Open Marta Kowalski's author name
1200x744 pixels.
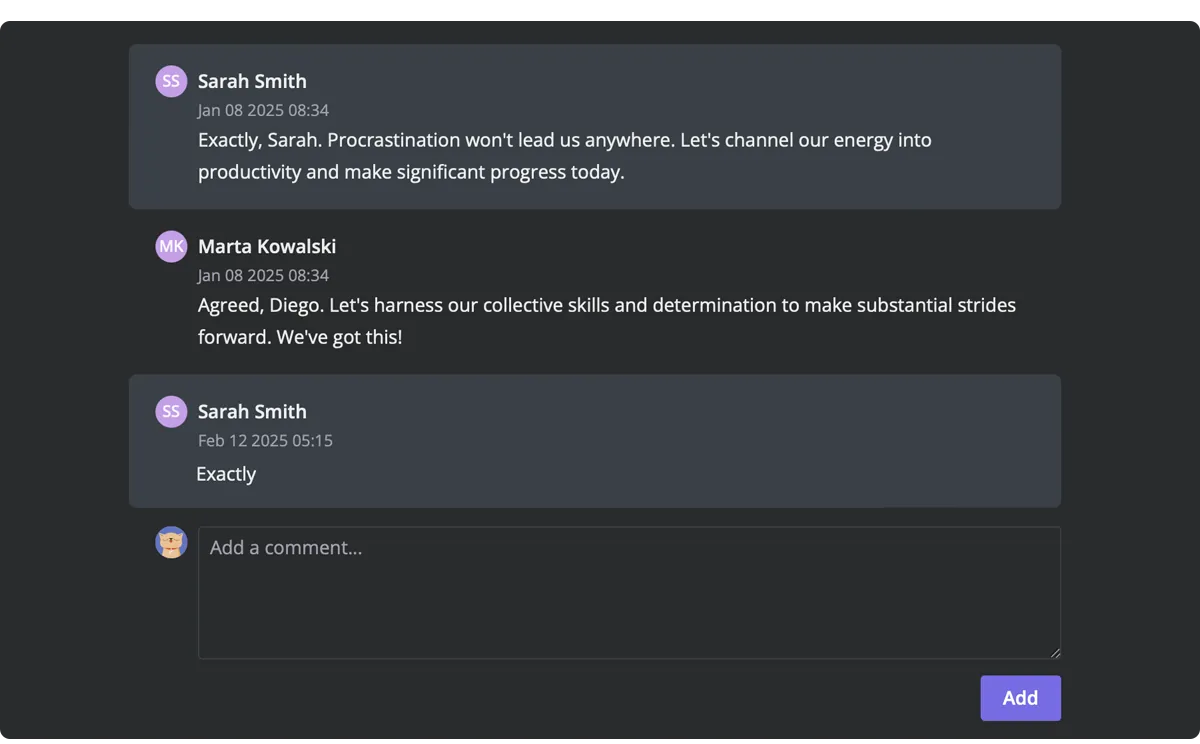pos(267,246)
